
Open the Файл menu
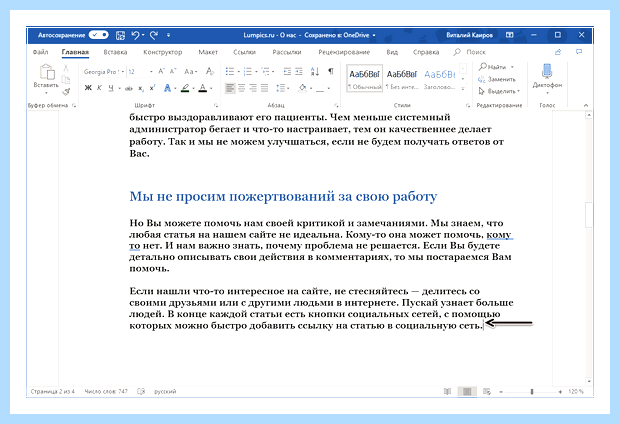[40, 52]
